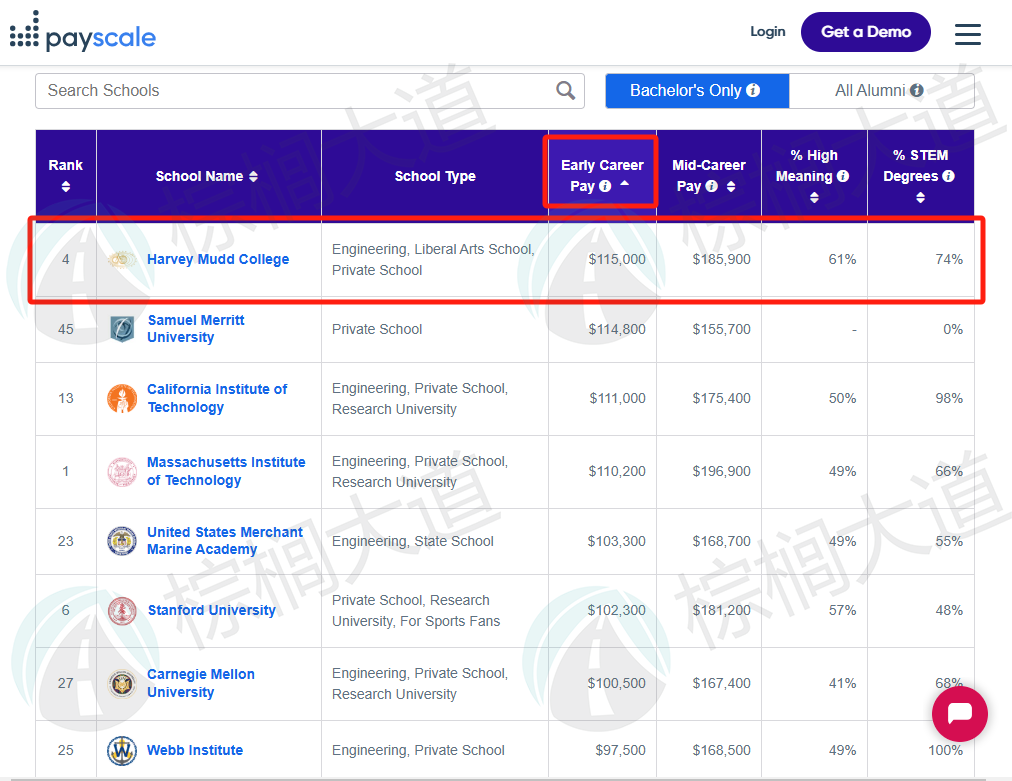Click Stanford University seal
Screen dimensions: 1012x781
click(x=122, y=611)
